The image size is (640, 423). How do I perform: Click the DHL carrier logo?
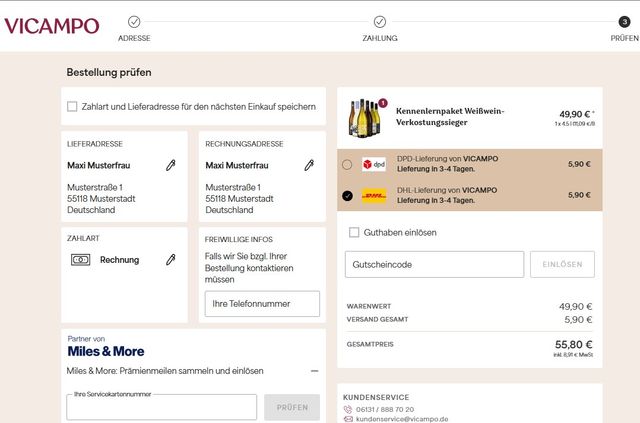point(374,195)
